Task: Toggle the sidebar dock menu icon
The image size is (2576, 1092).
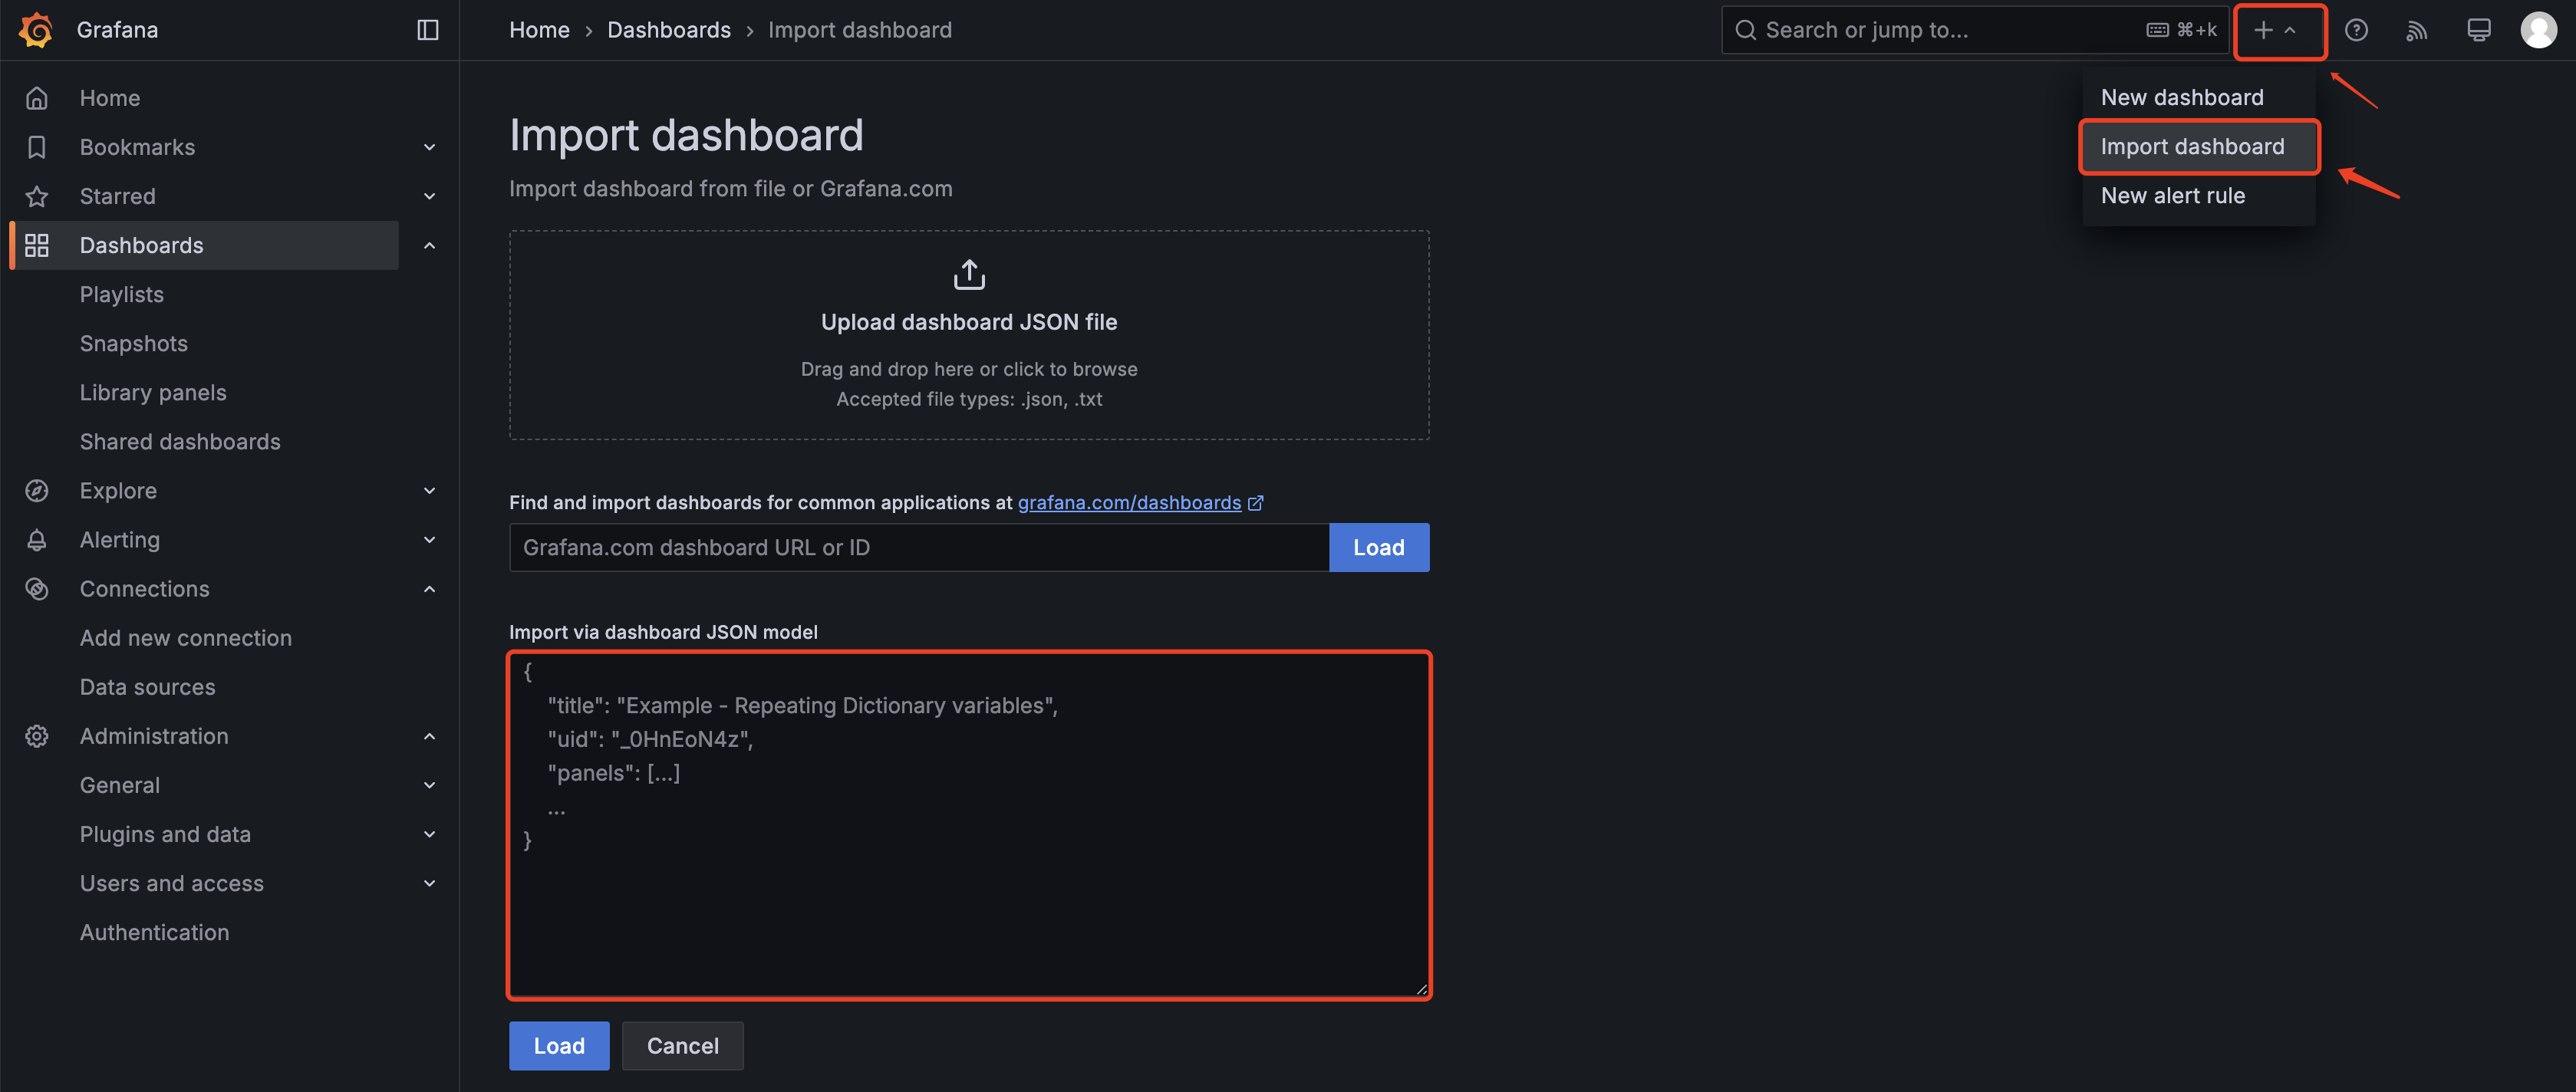Action: [x=428, y=30]
